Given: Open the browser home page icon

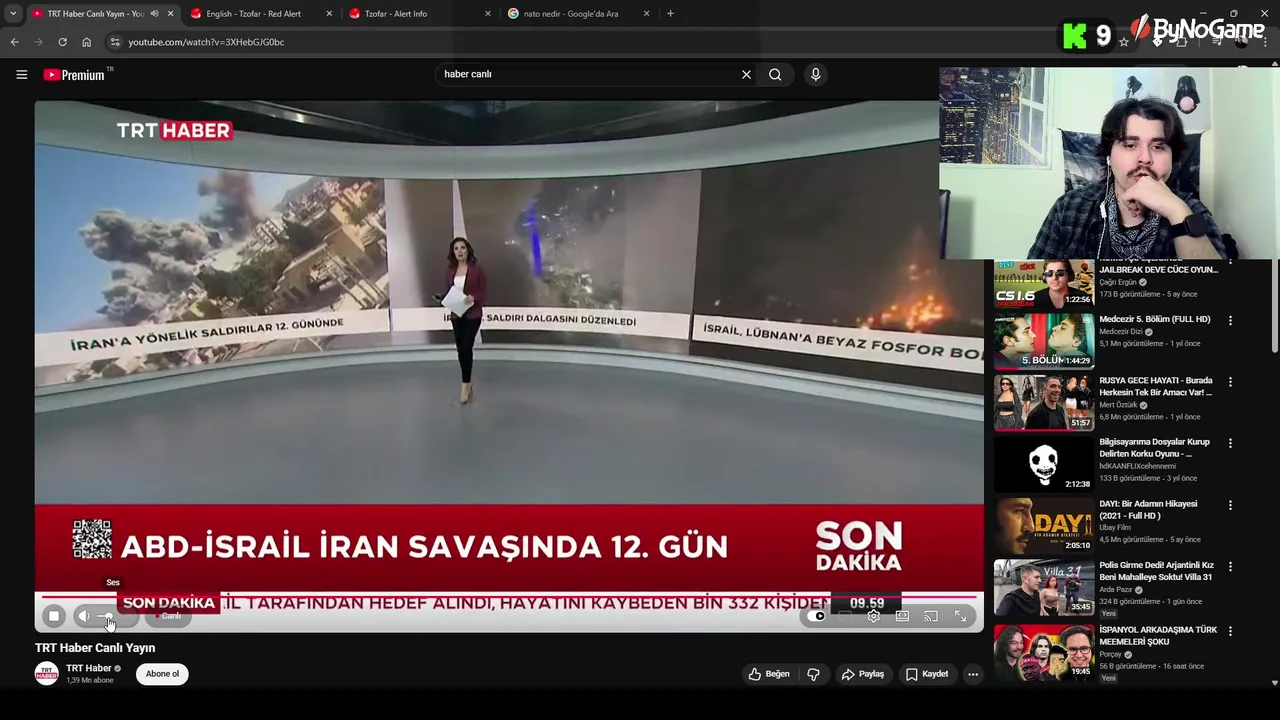Looking at the screenshot, I should tap(86, 42).
